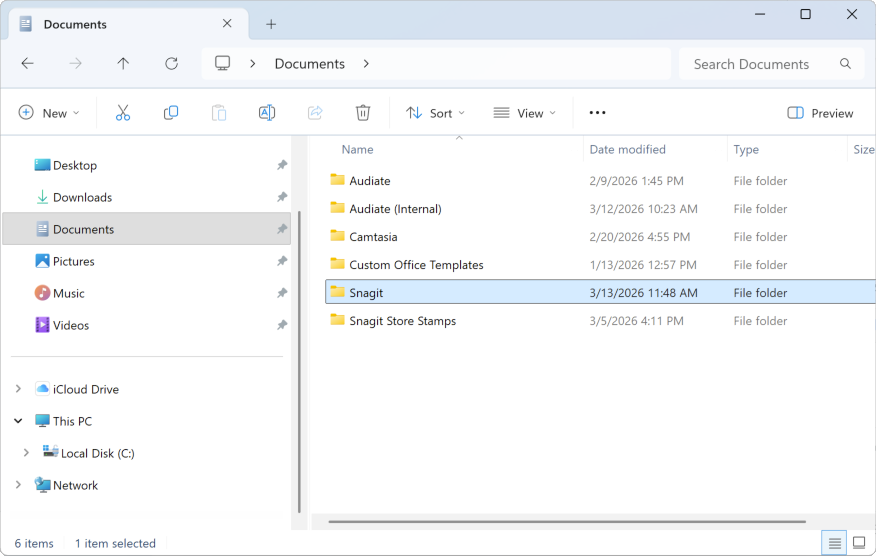
Task: Click the Audiate folder icon
Action: pyautogui.click(x=337, y=180)
